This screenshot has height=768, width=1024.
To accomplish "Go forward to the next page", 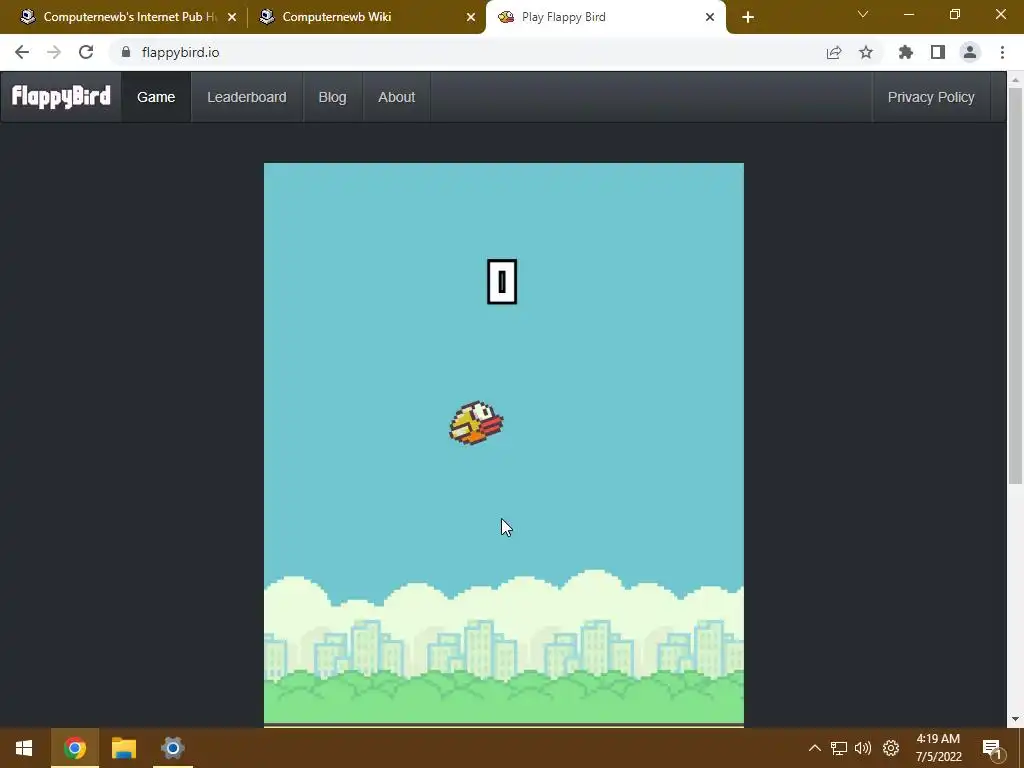I will pos(54,52).
